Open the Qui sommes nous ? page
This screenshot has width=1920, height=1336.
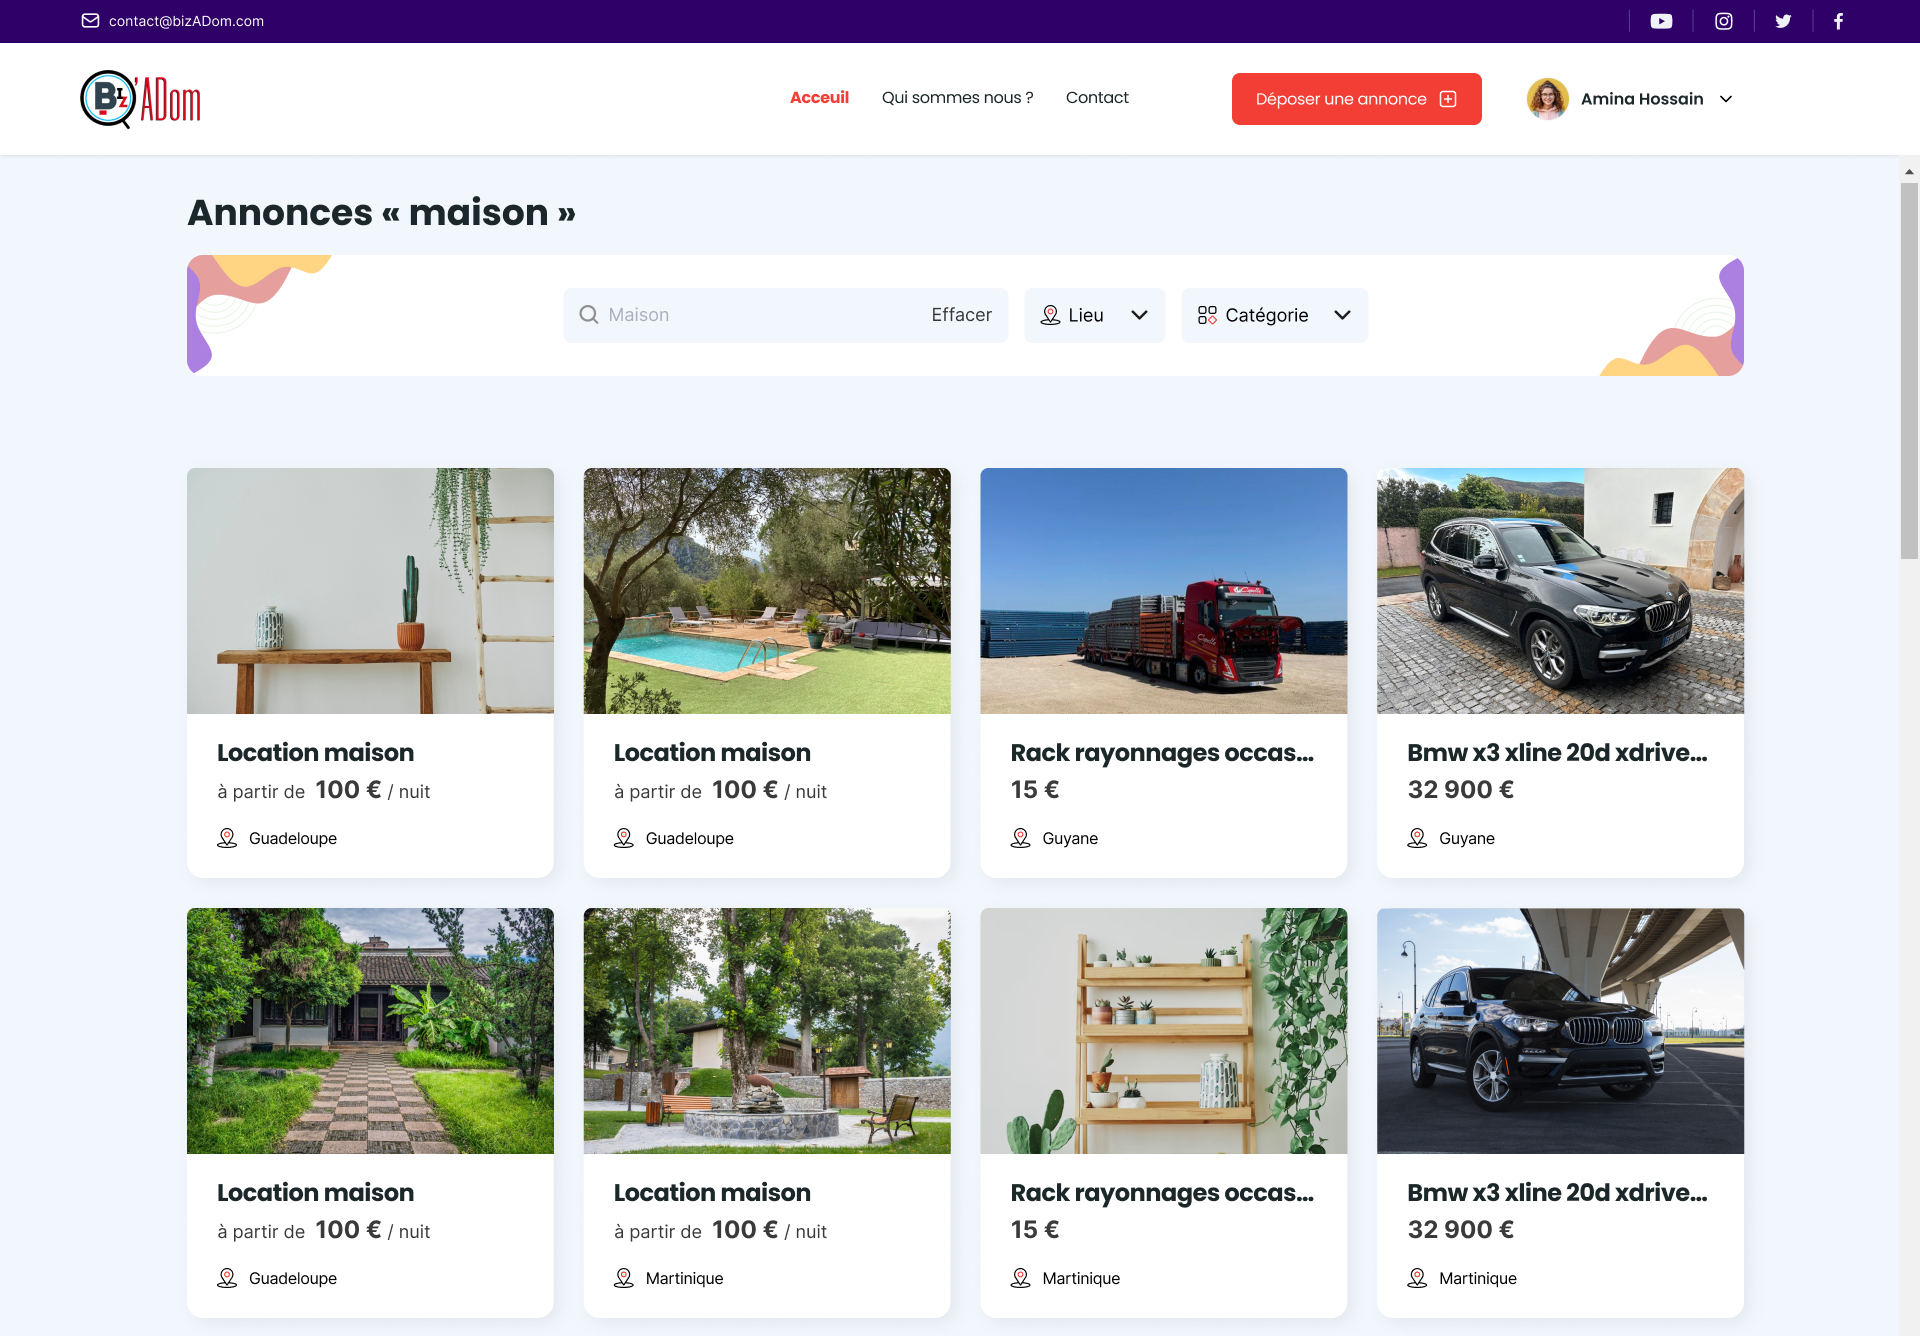957,97
